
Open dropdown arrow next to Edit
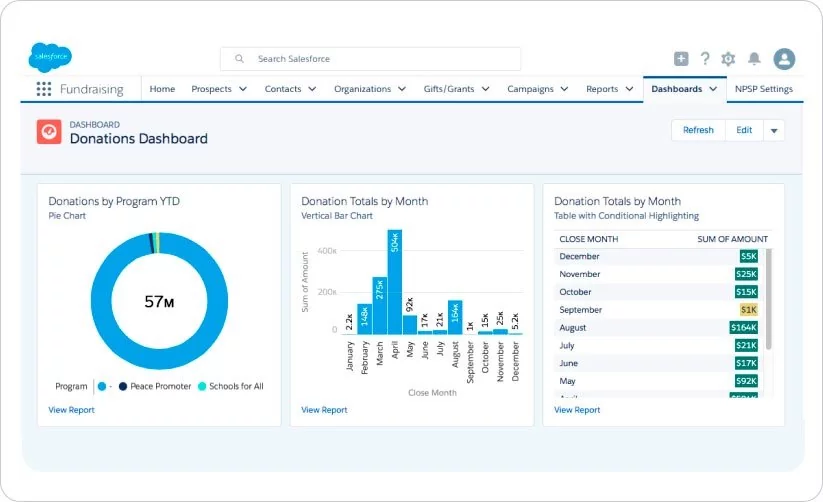pyautogui.click(x=774, y=131)
